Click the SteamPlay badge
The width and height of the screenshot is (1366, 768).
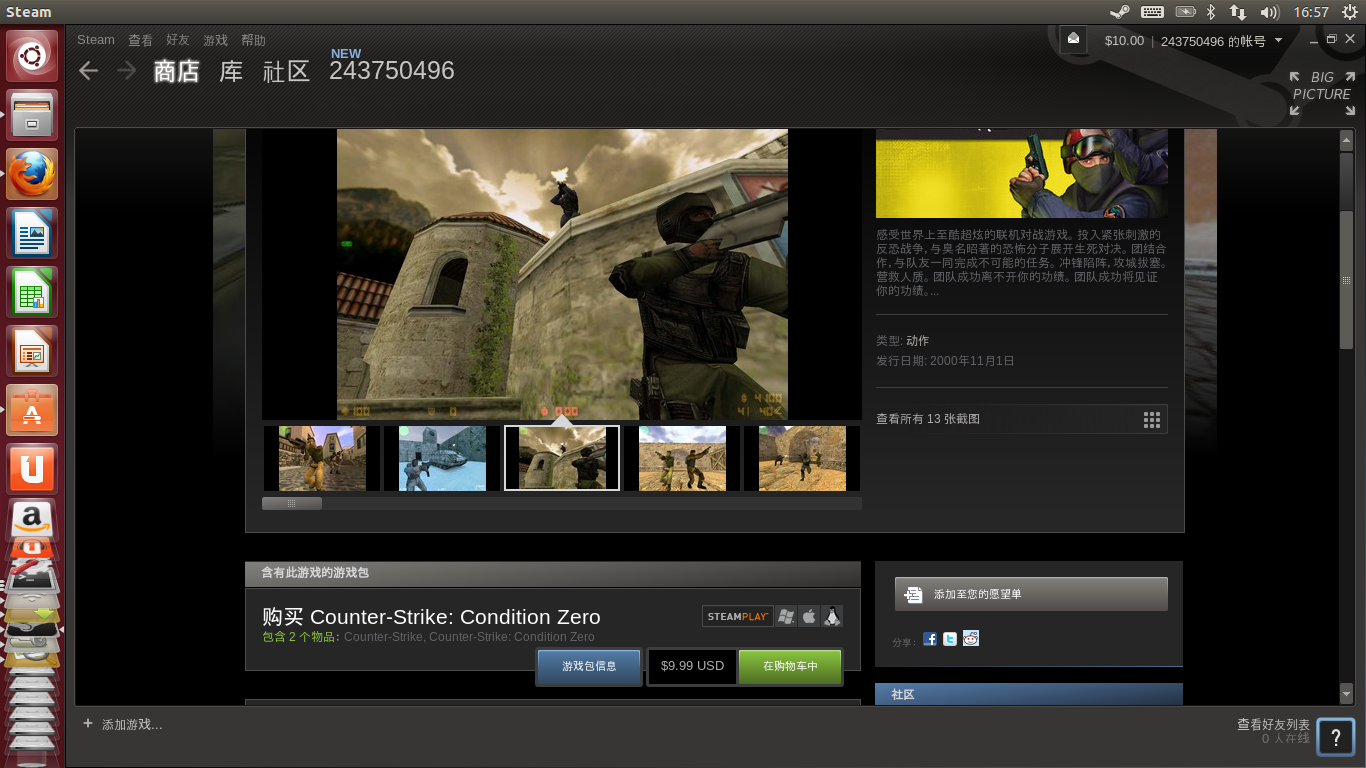(x=738, y=617)
